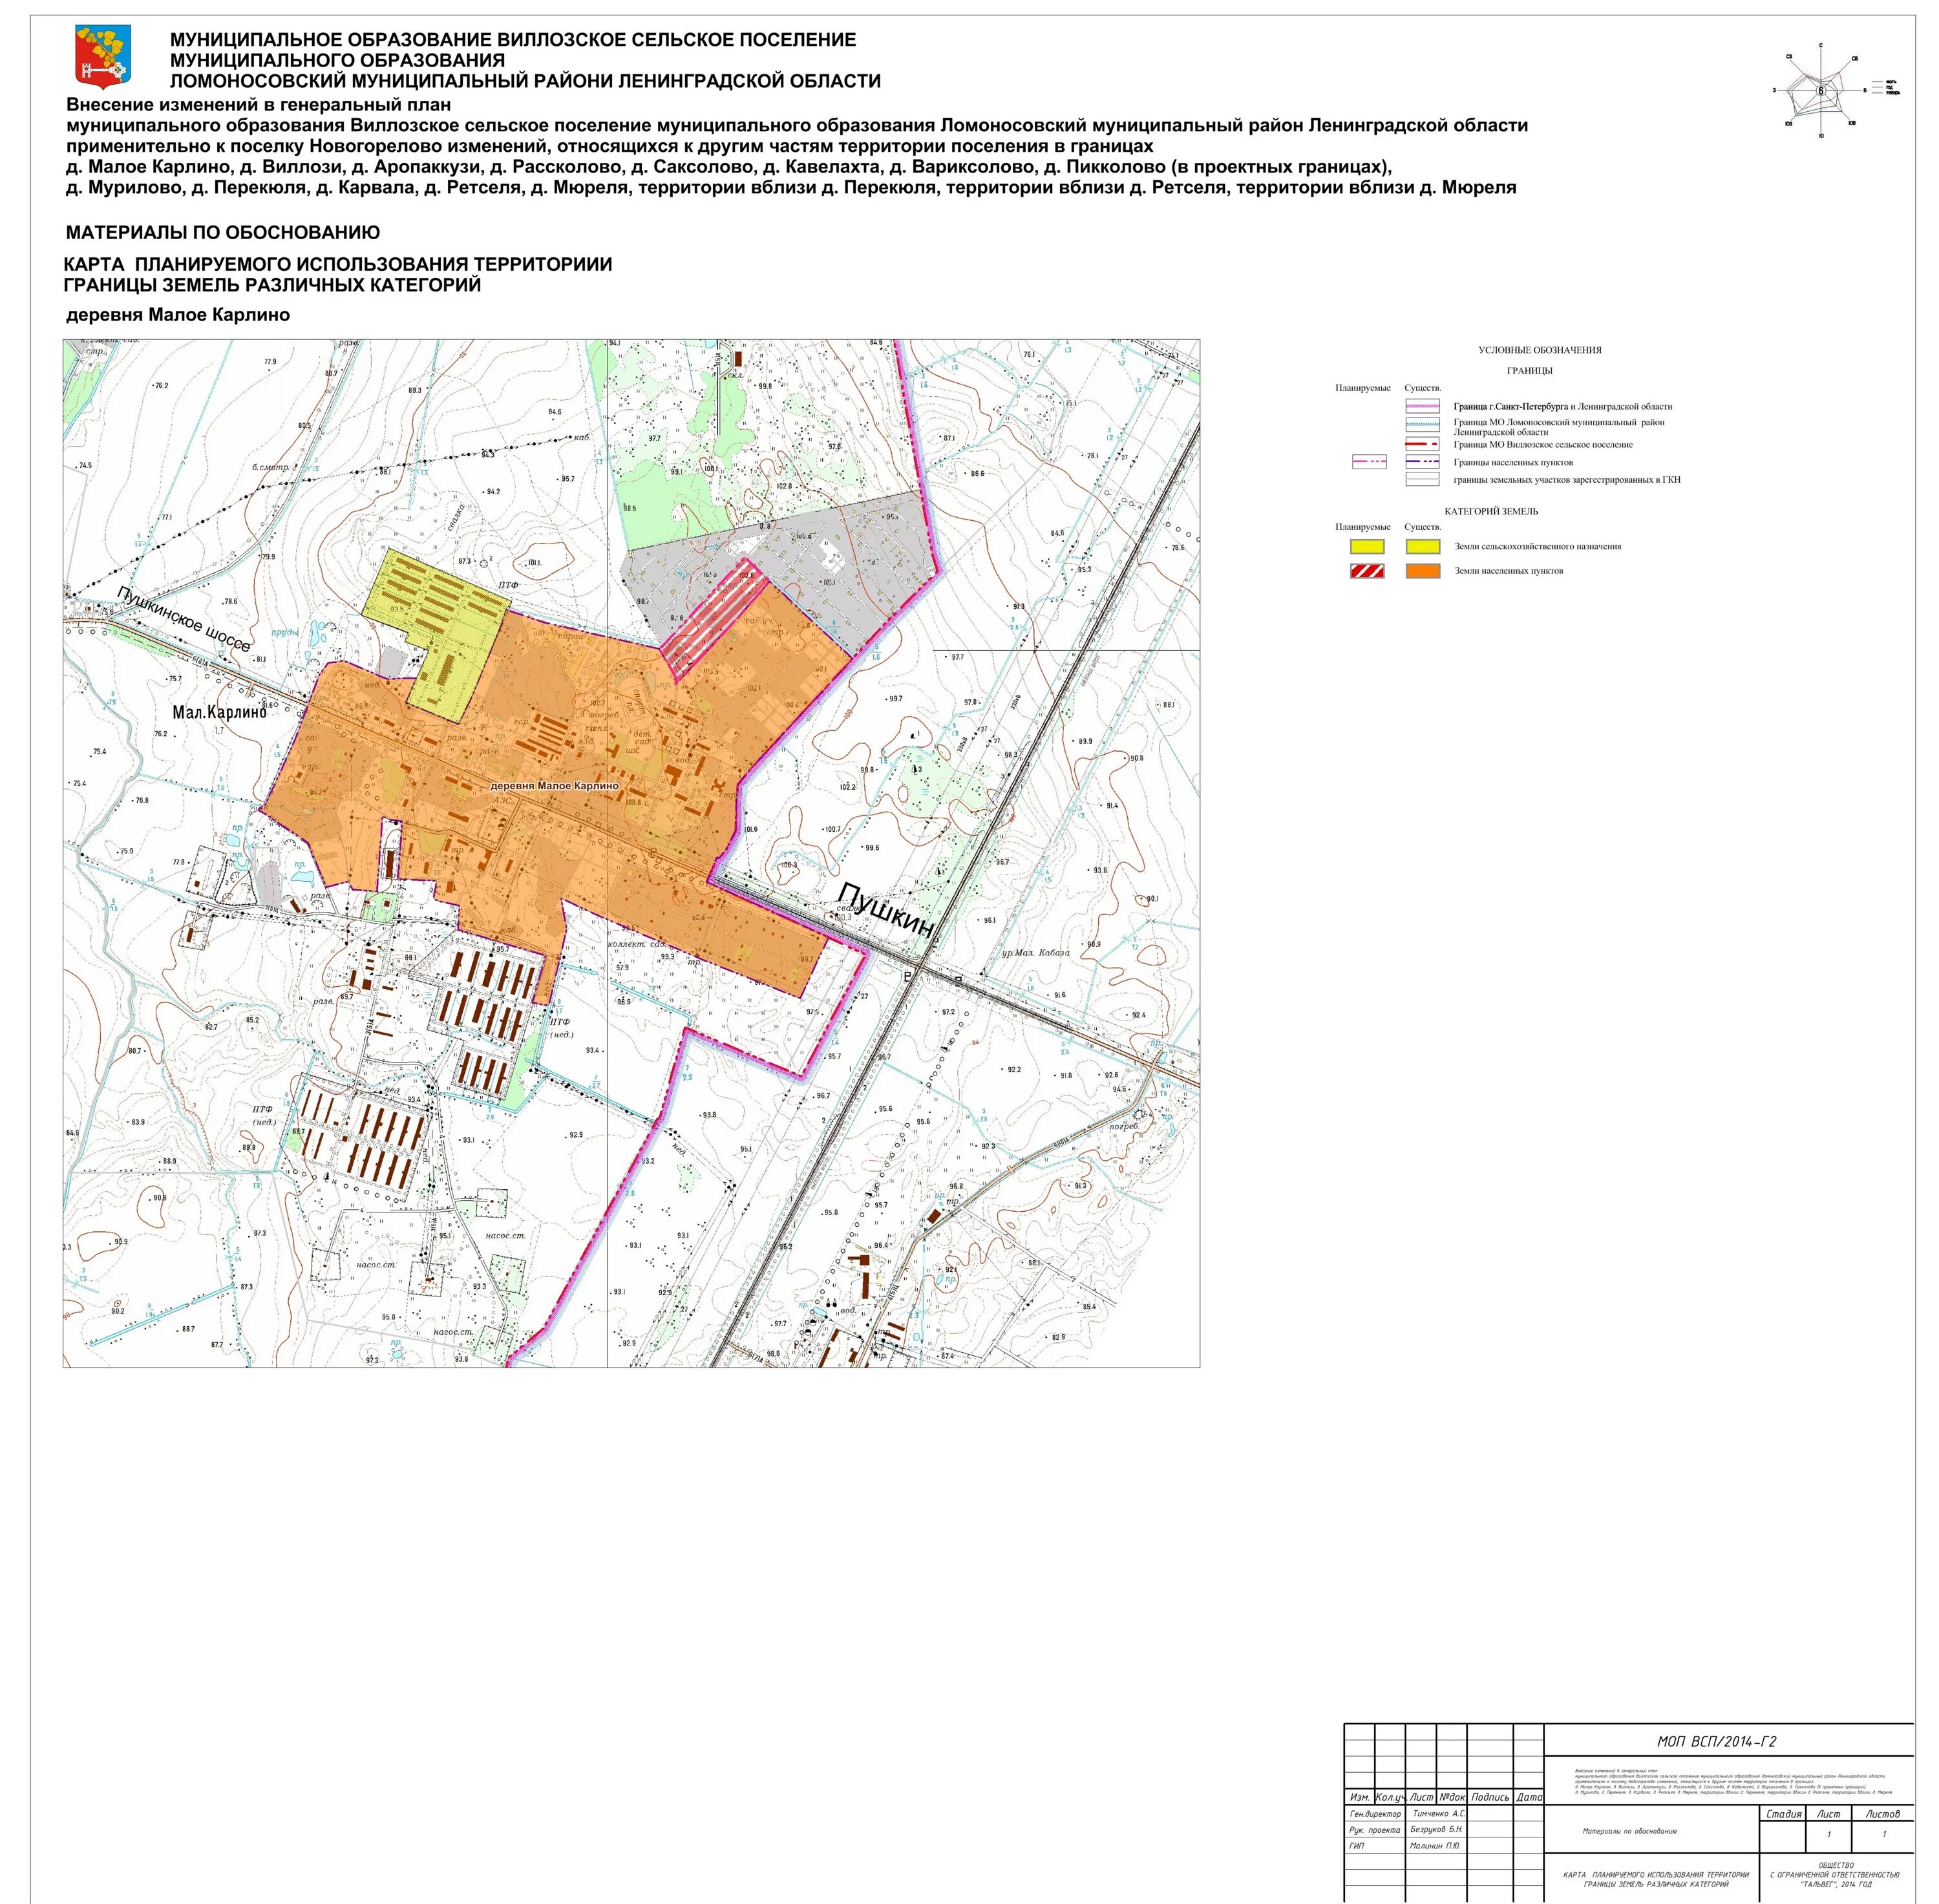The height and width of the screenshot is (1904, 1939).
Task: Click the 'МАТЕРИАЛЫ ПО ОБОСНОВАНИЮ' heading
Action: point(222,233)
